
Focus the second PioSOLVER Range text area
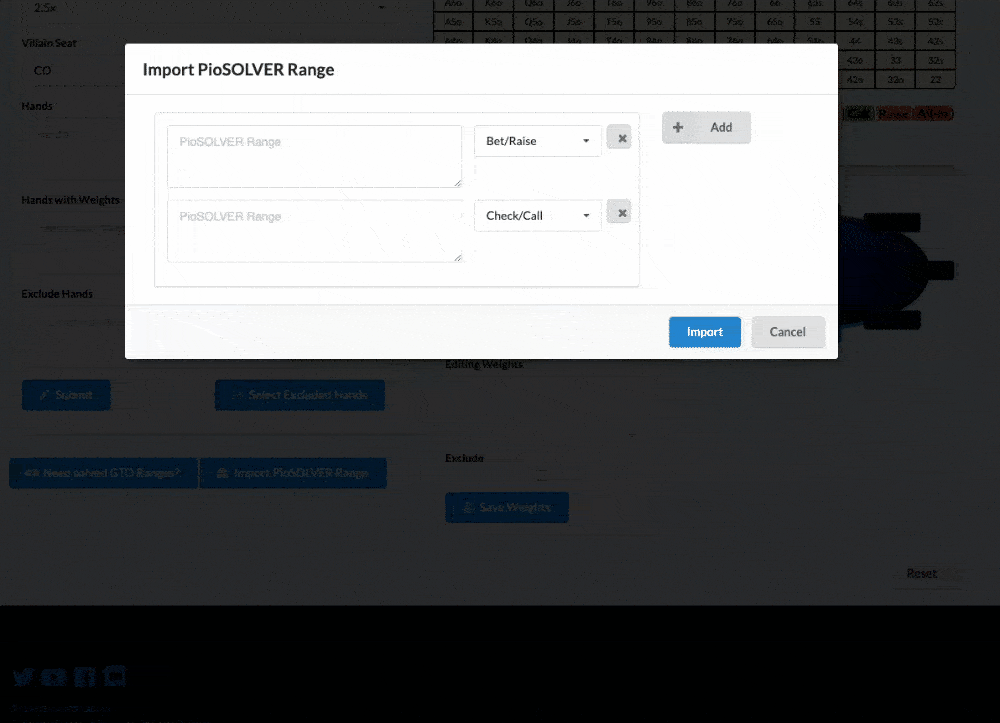point(314,231)
